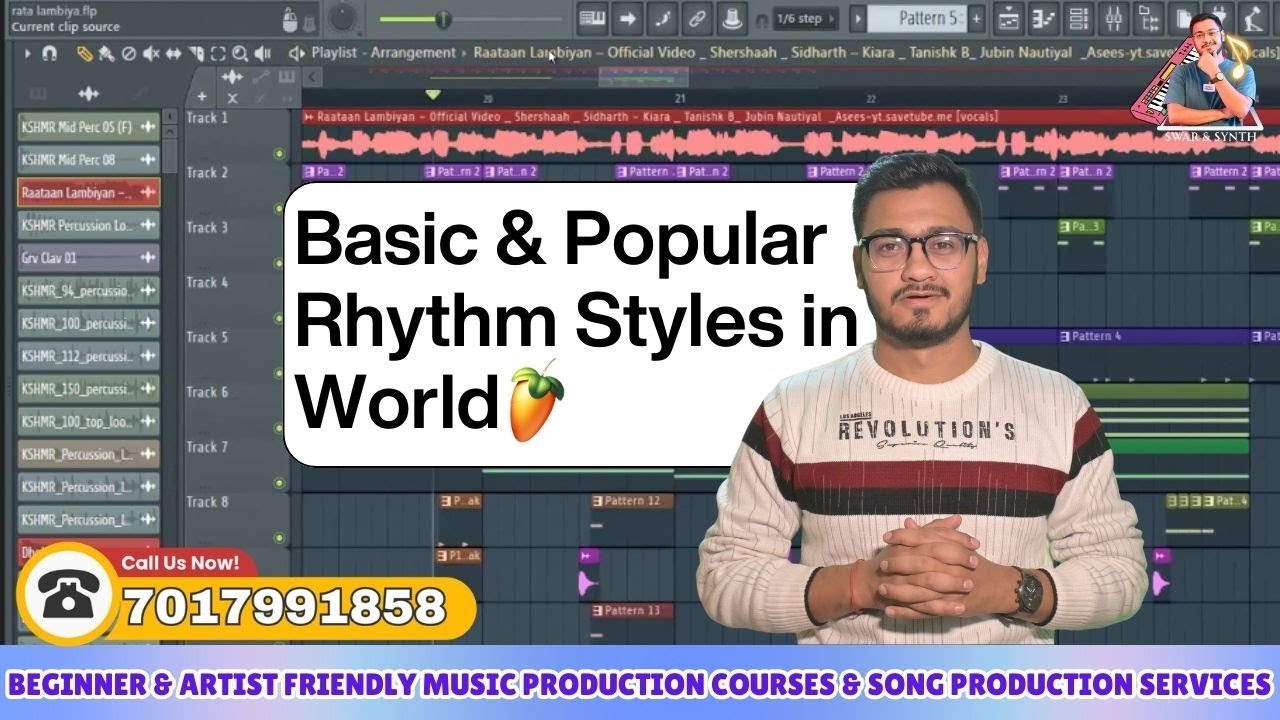1280x720 pixels.
Task: Select the Zoom magnifier tool
Action: [240, 53]
